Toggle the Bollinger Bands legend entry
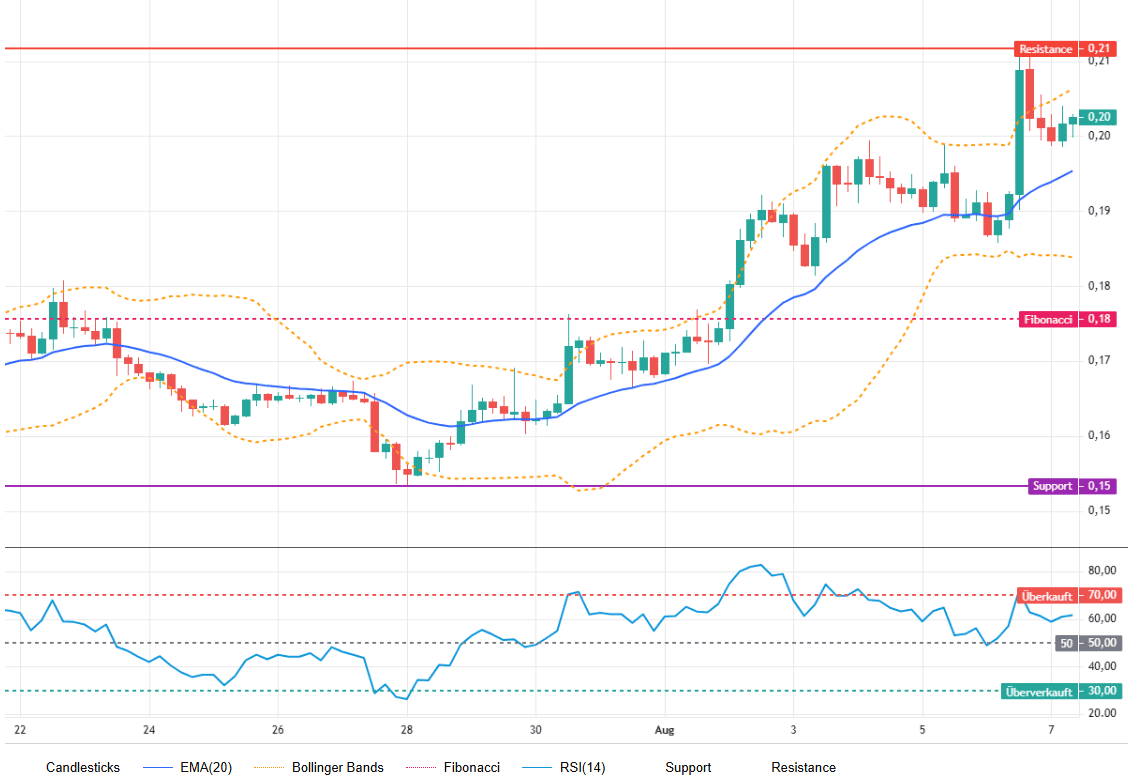This screenshot has width=1132, height=778. pos(338,767)
